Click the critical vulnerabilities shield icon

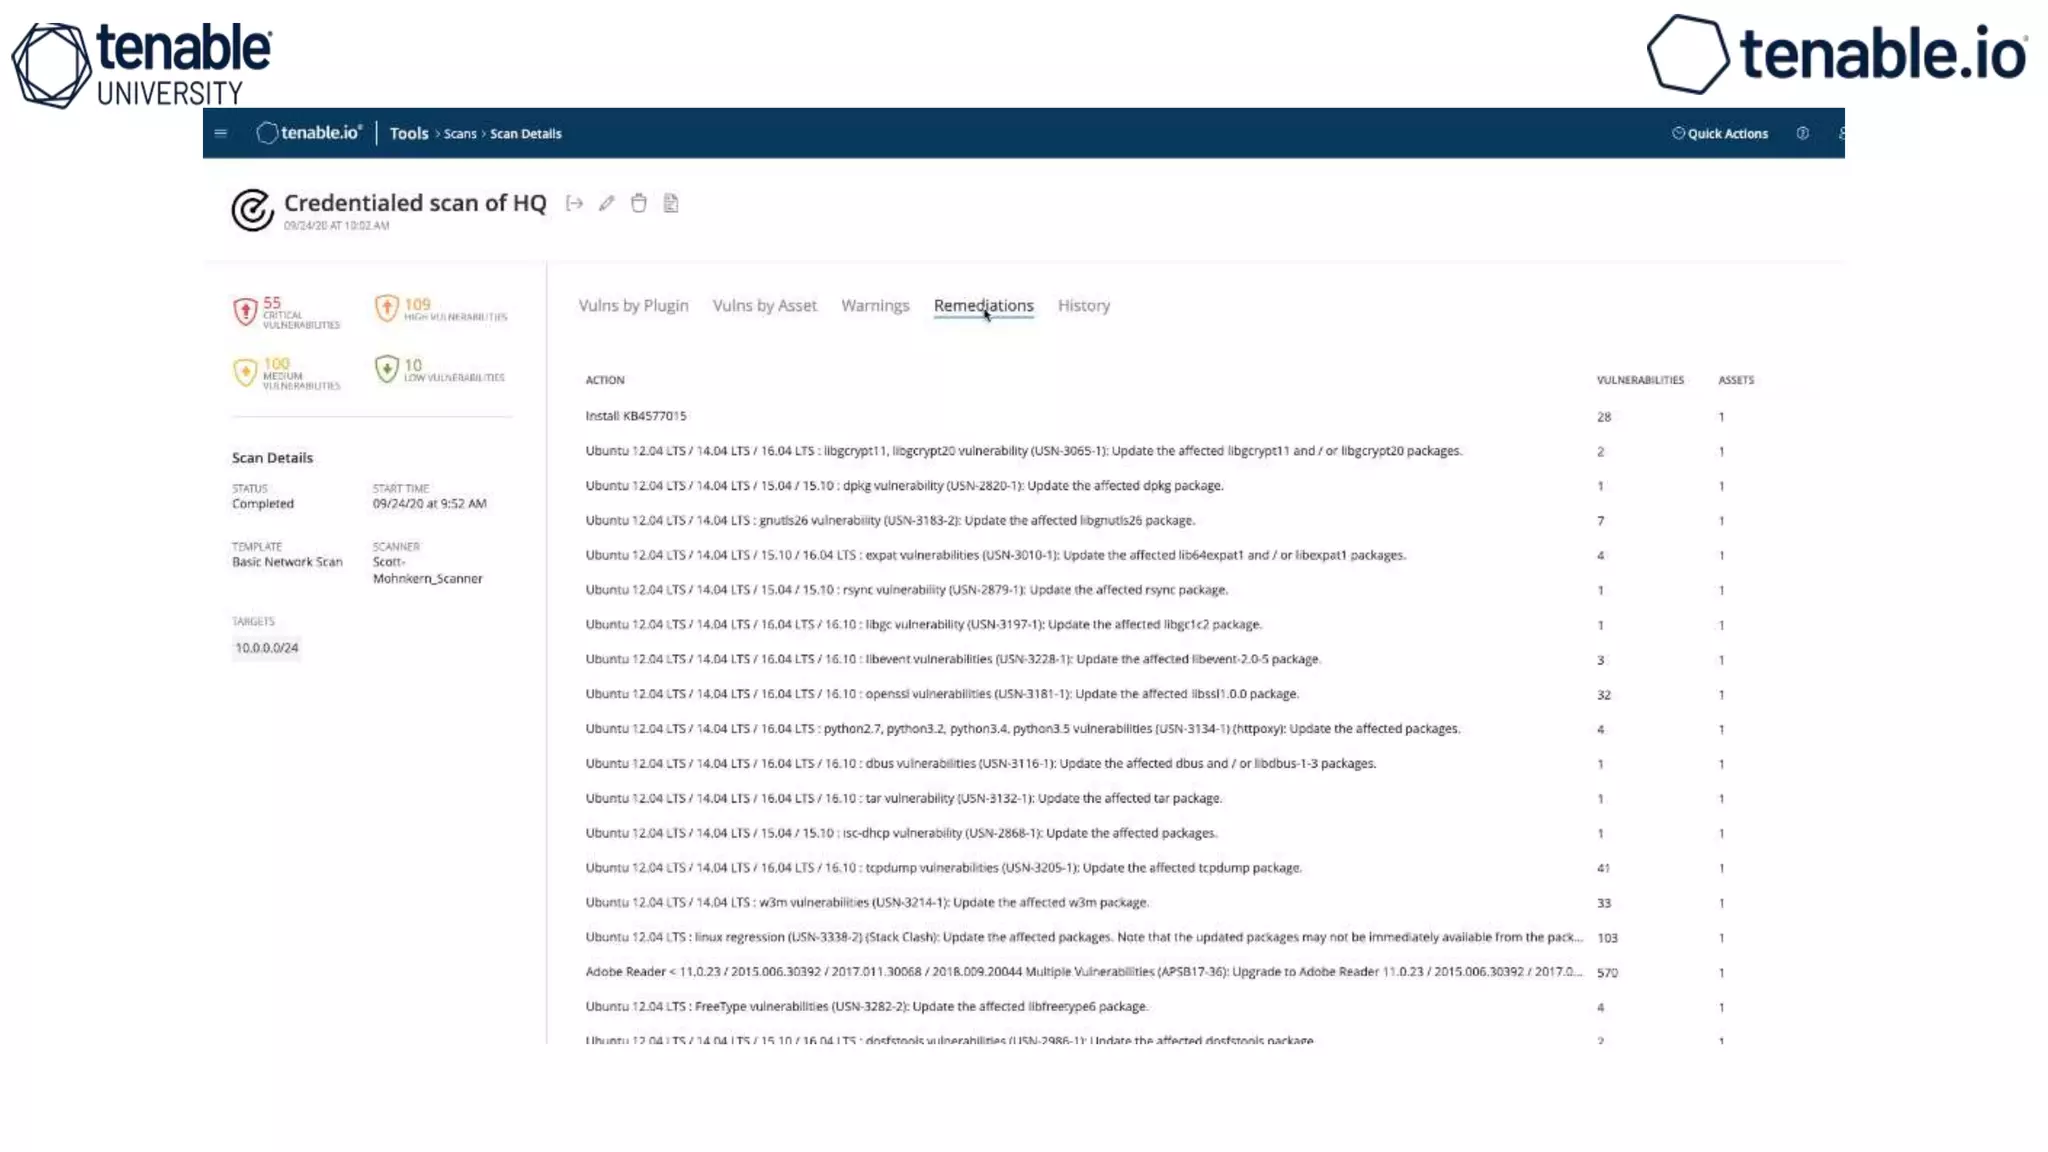pyautogui.click(x=245, y=311)
